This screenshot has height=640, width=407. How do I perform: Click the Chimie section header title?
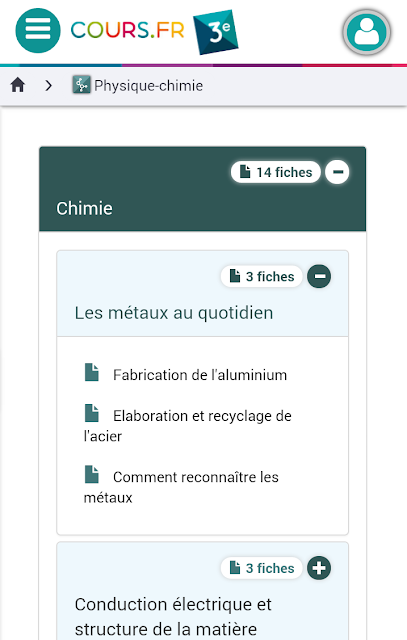coord(85,208)
